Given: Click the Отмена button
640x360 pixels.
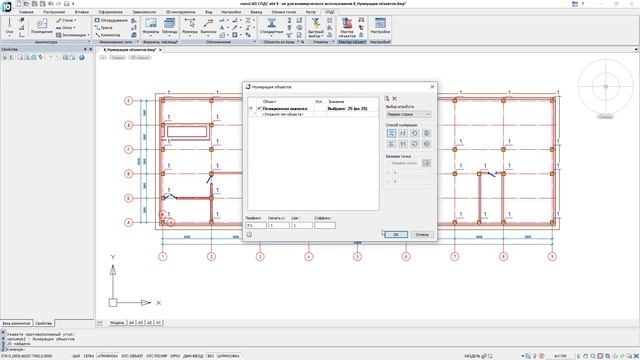Looking at the screenshot, I should click(422, 235).
